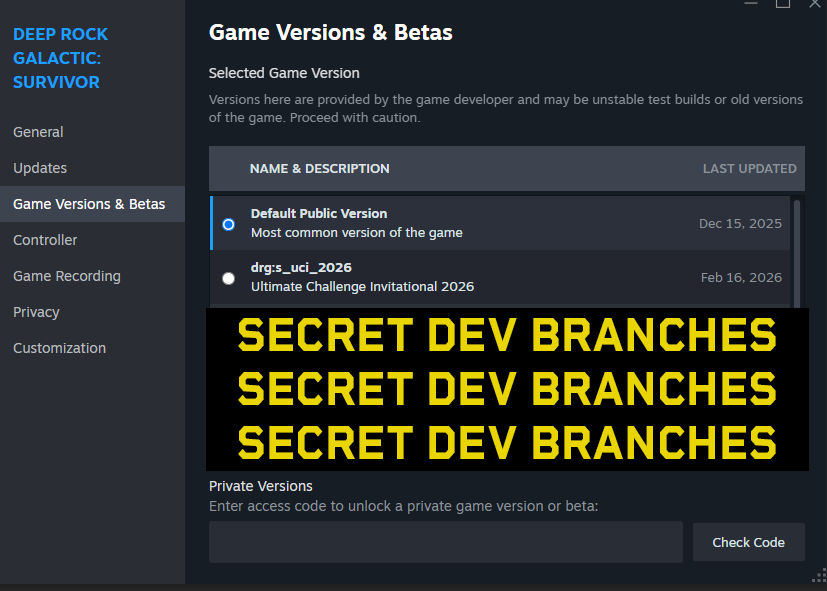The height and width of the screenshot is (591, 827).
Task: Open the Privacy section
Action: click(36, 312)
